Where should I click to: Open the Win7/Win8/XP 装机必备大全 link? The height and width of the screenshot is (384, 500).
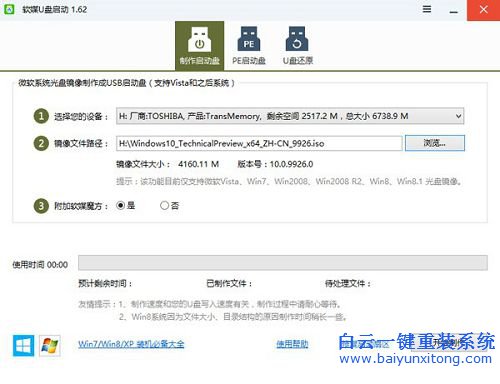pyautogui.click(x=131, y=344)
